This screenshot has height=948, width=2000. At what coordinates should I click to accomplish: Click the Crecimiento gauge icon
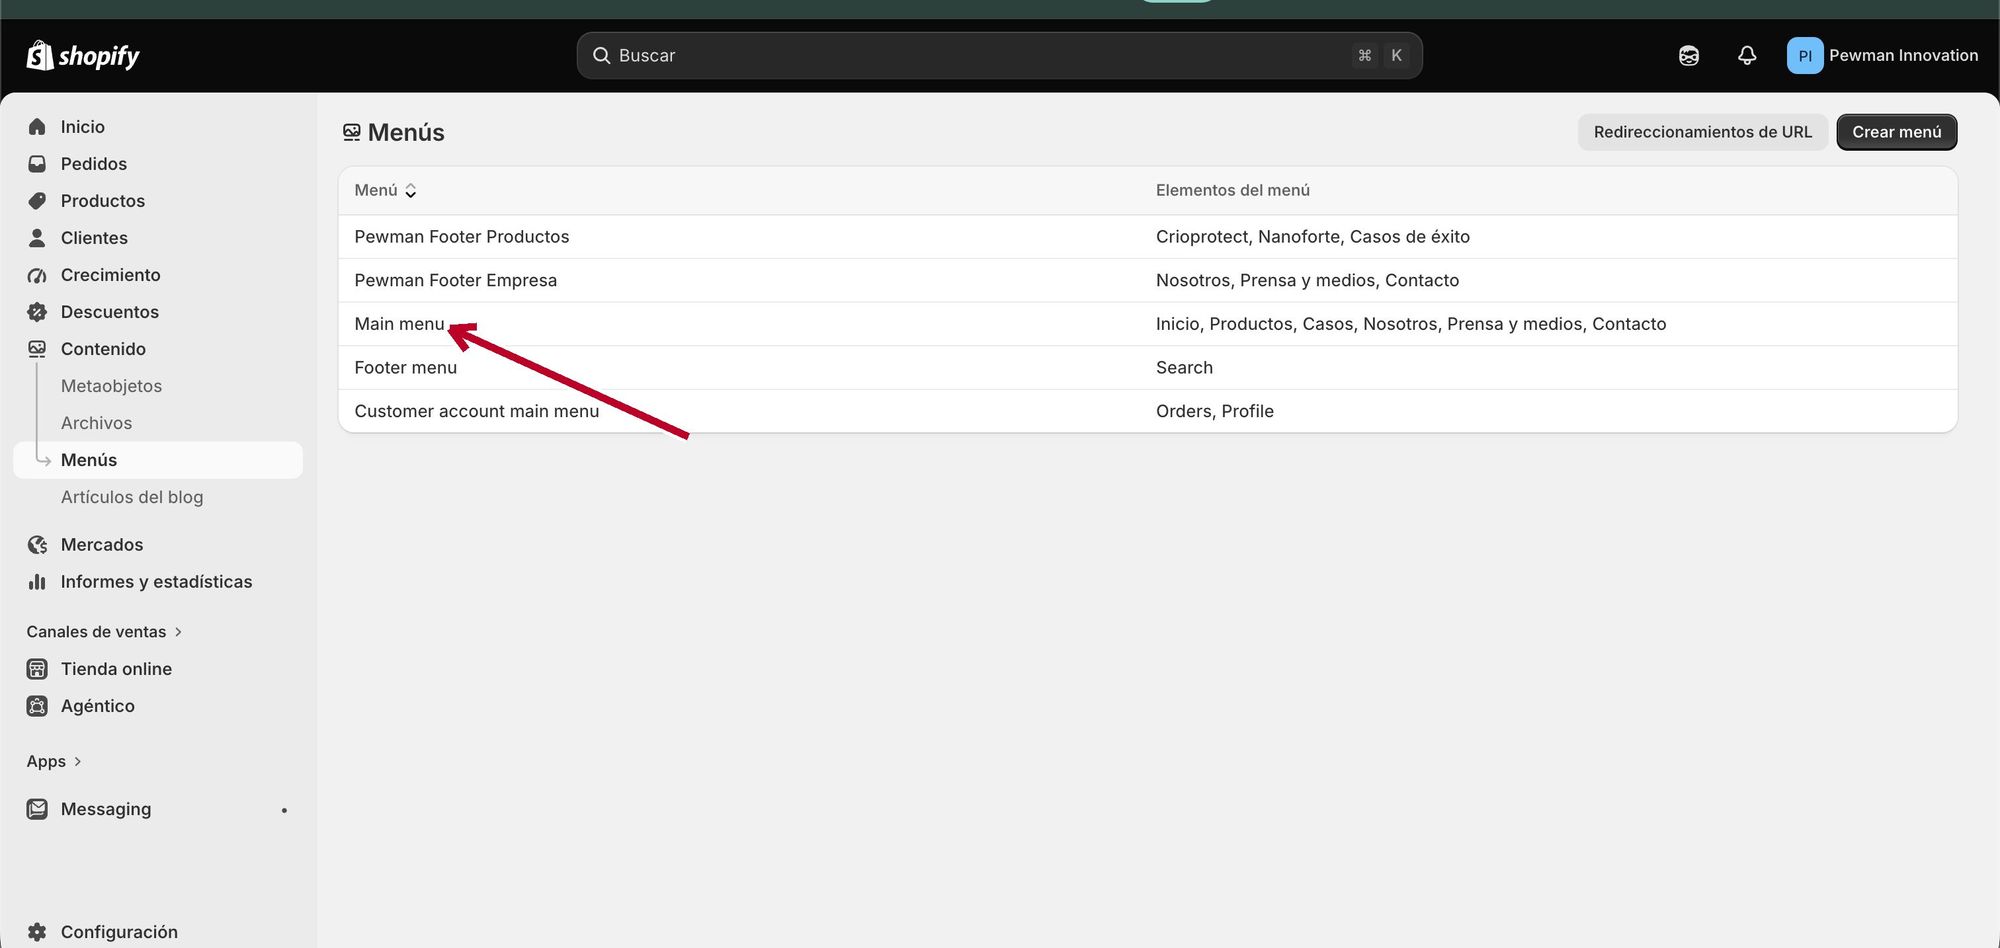click(x=37, y=275)
